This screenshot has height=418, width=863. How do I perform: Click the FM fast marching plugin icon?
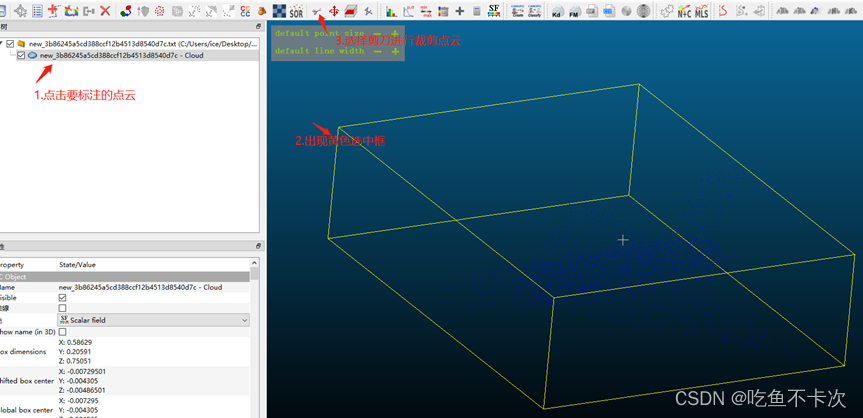point(575,10)
